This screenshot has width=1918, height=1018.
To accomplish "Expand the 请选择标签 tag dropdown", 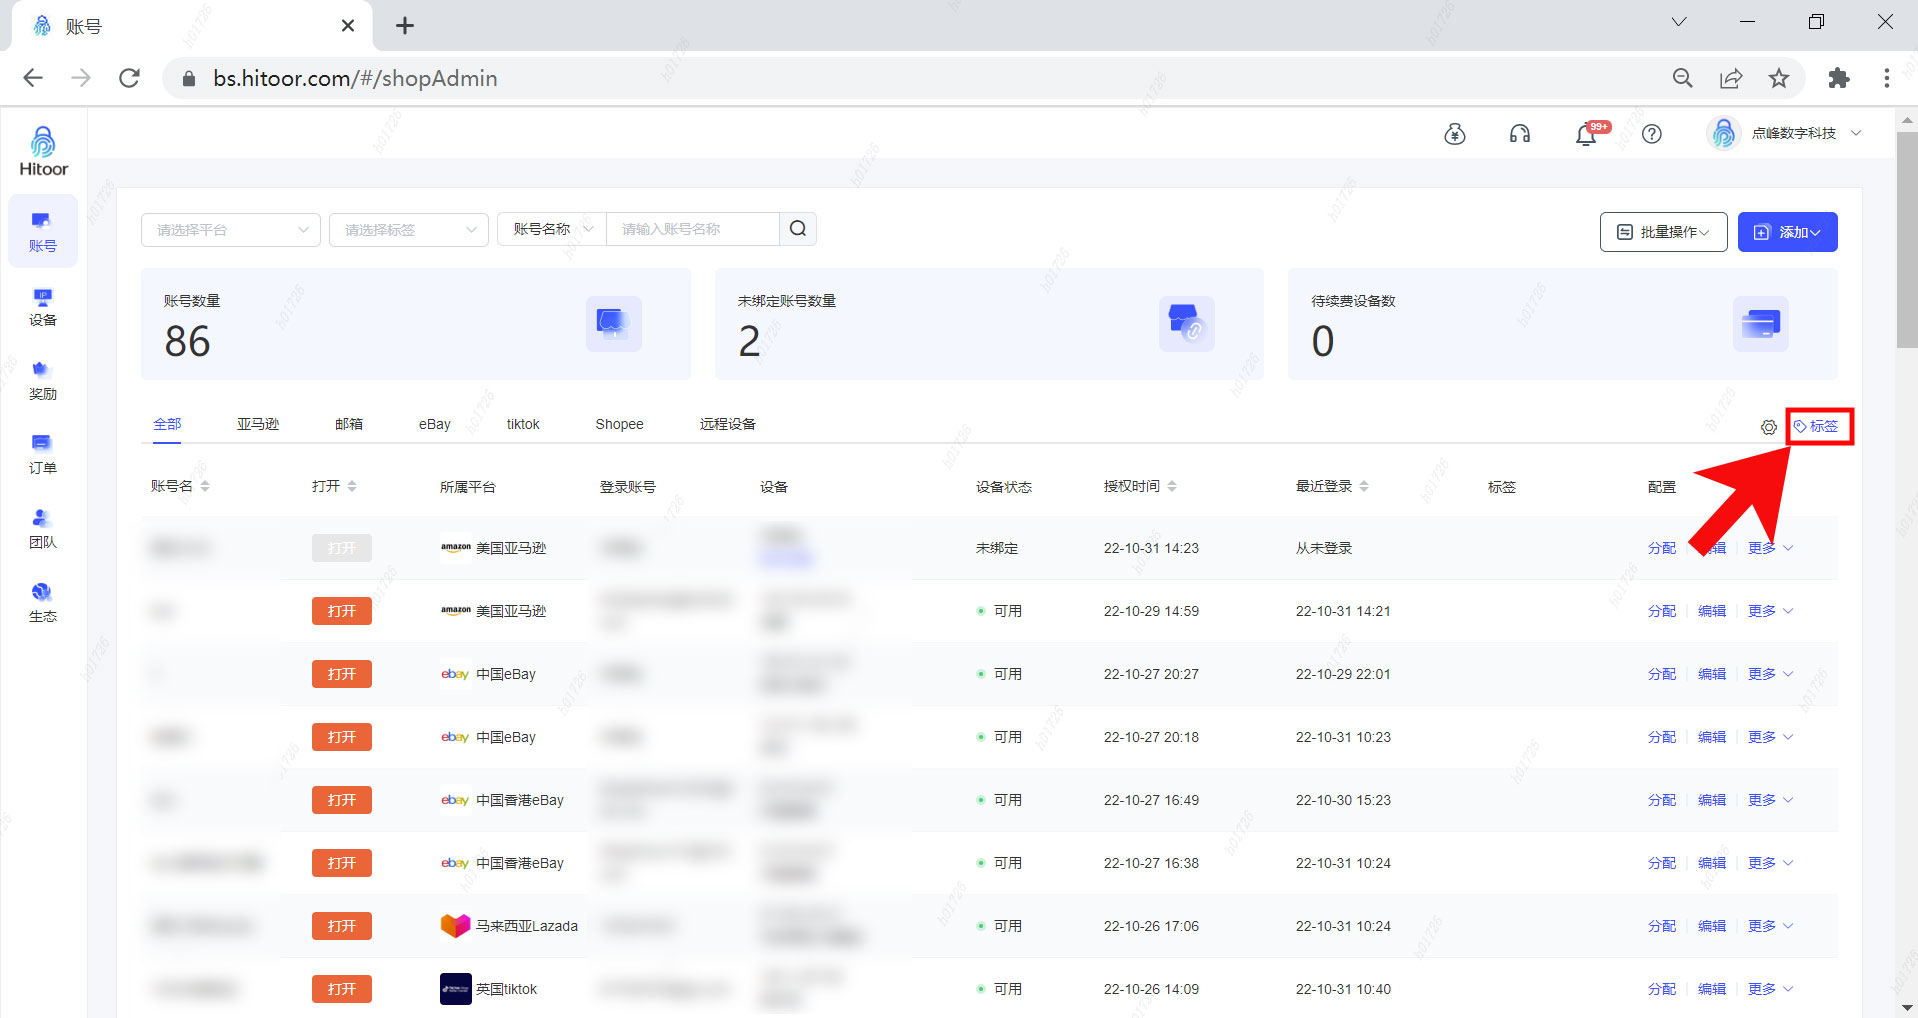I will click(409, 230).
